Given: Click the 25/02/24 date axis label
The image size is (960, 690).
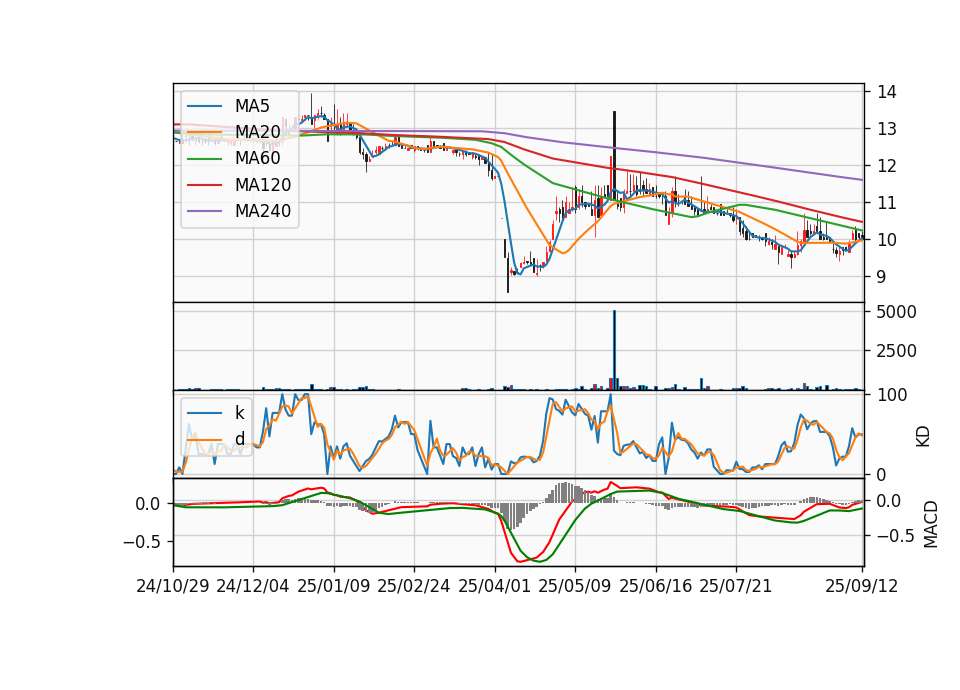Looking at the screenshot, I should [414, 586].
